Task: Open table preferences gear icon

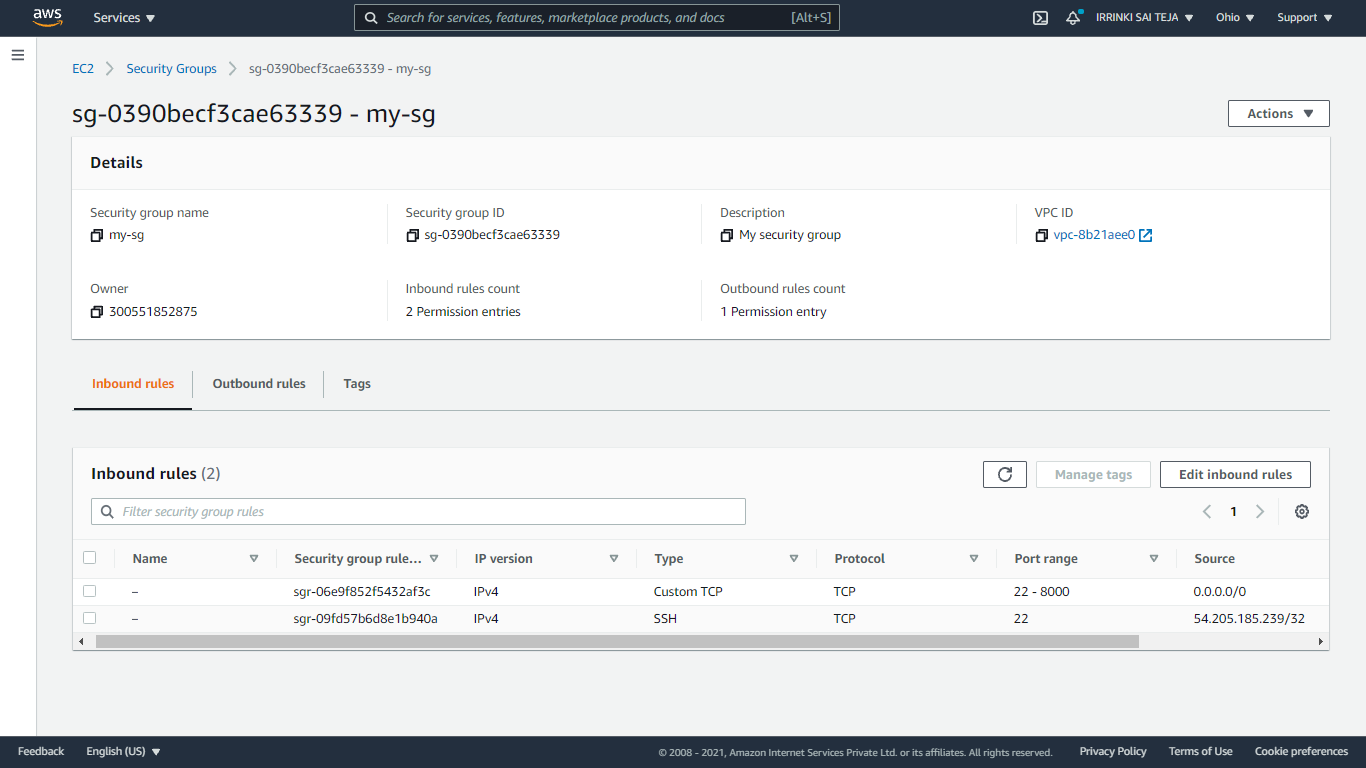Action: pos(1301,511)
